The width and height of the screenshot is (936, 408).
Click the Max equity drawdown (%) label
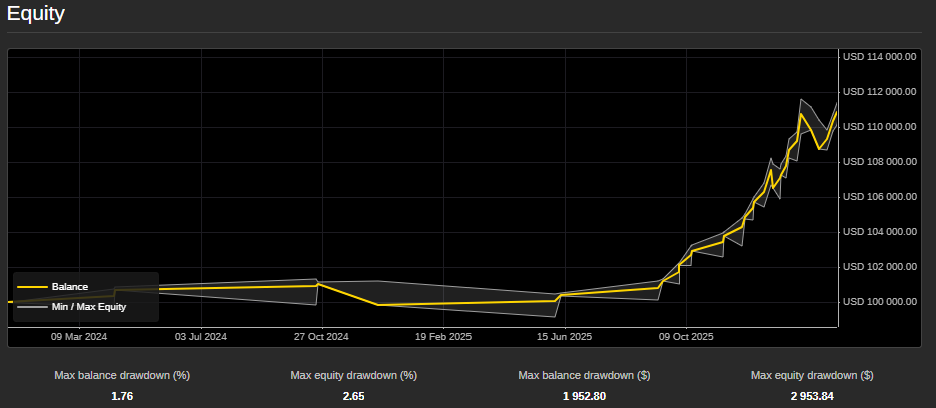[353, 376]
